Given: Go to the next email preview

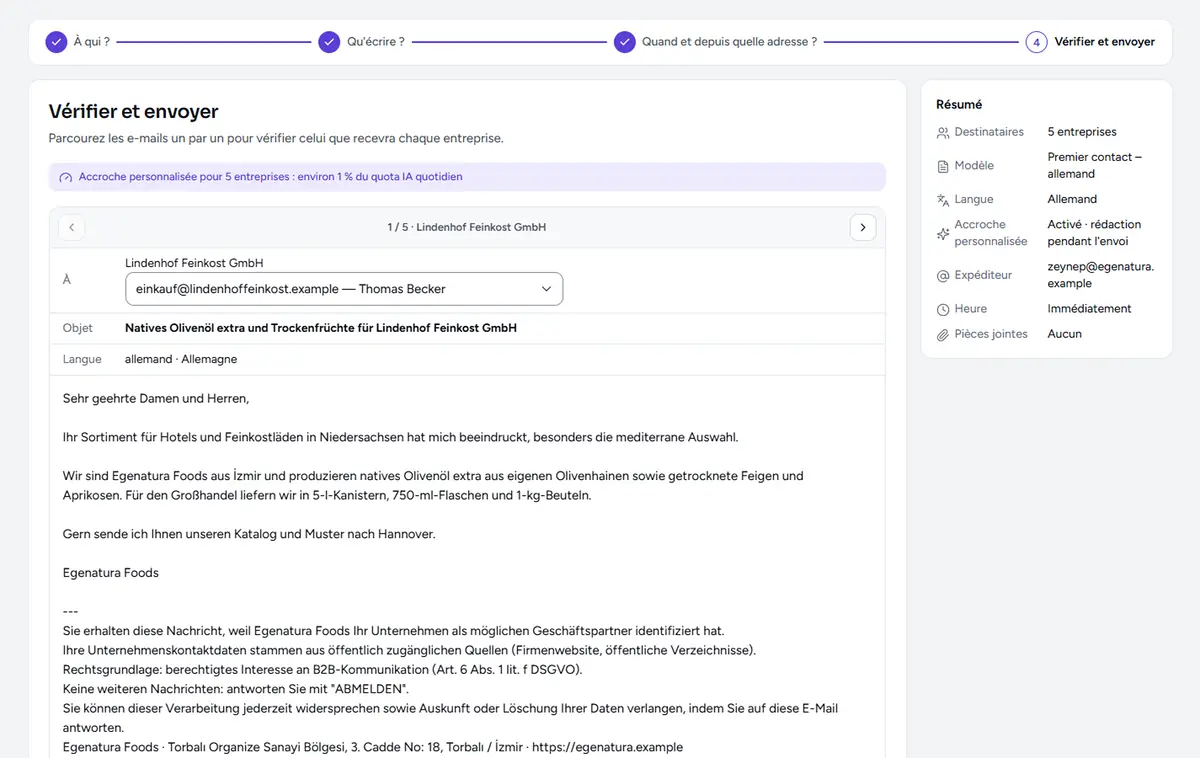Looking at the screenshot, I should [863, 227].
